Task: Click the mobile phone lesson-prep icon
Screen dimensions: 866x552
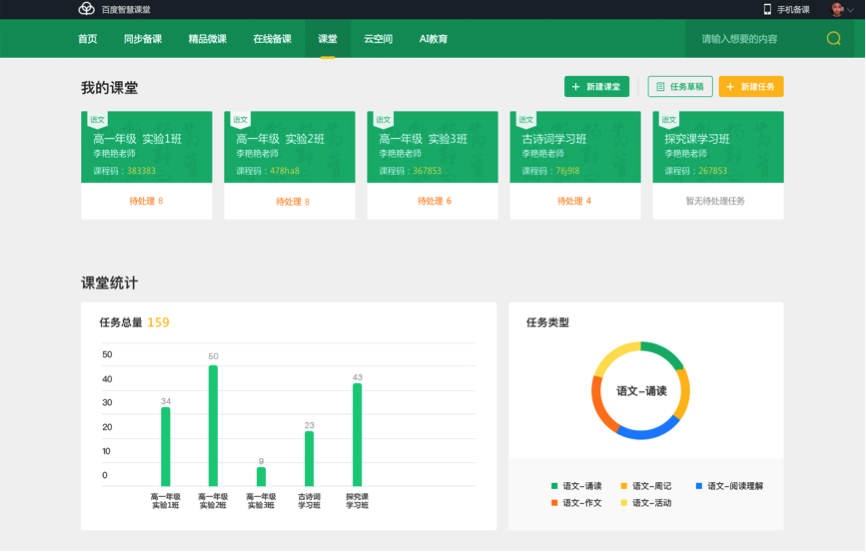Action: pos(768,9)
